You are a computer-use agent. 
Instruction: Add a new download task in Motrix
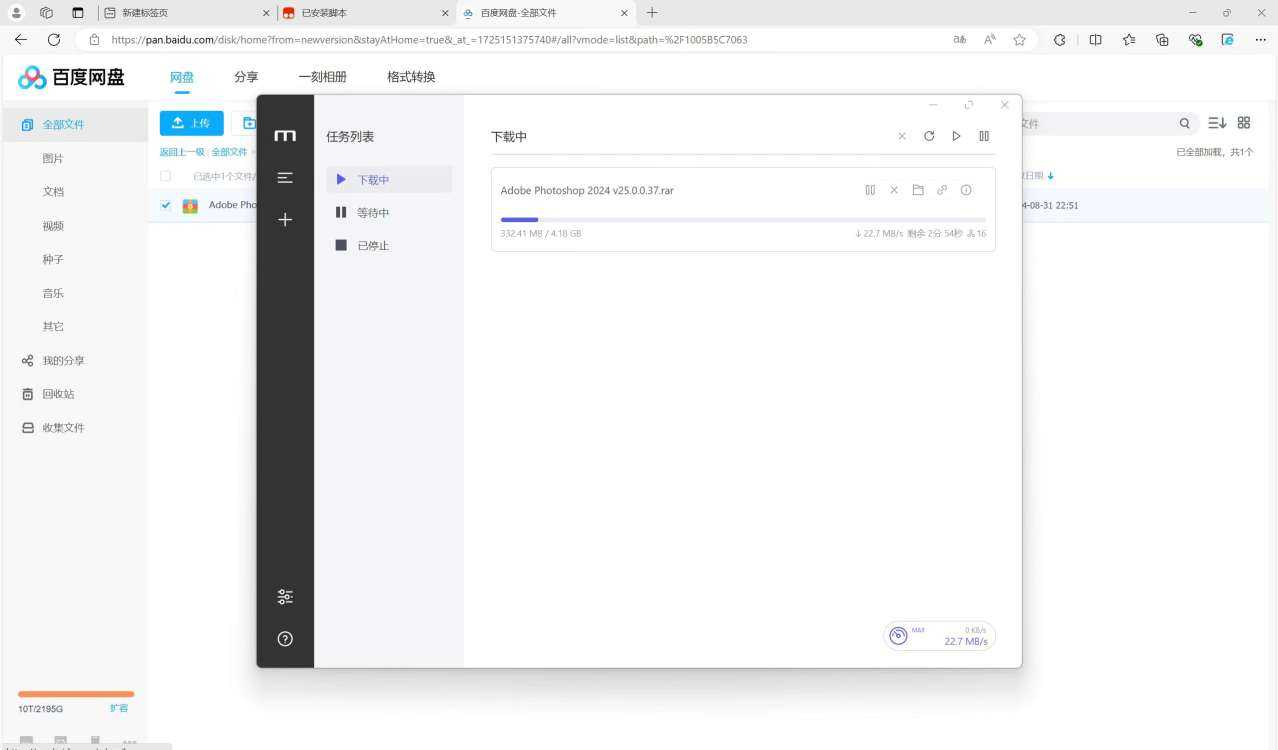point(285,219)
